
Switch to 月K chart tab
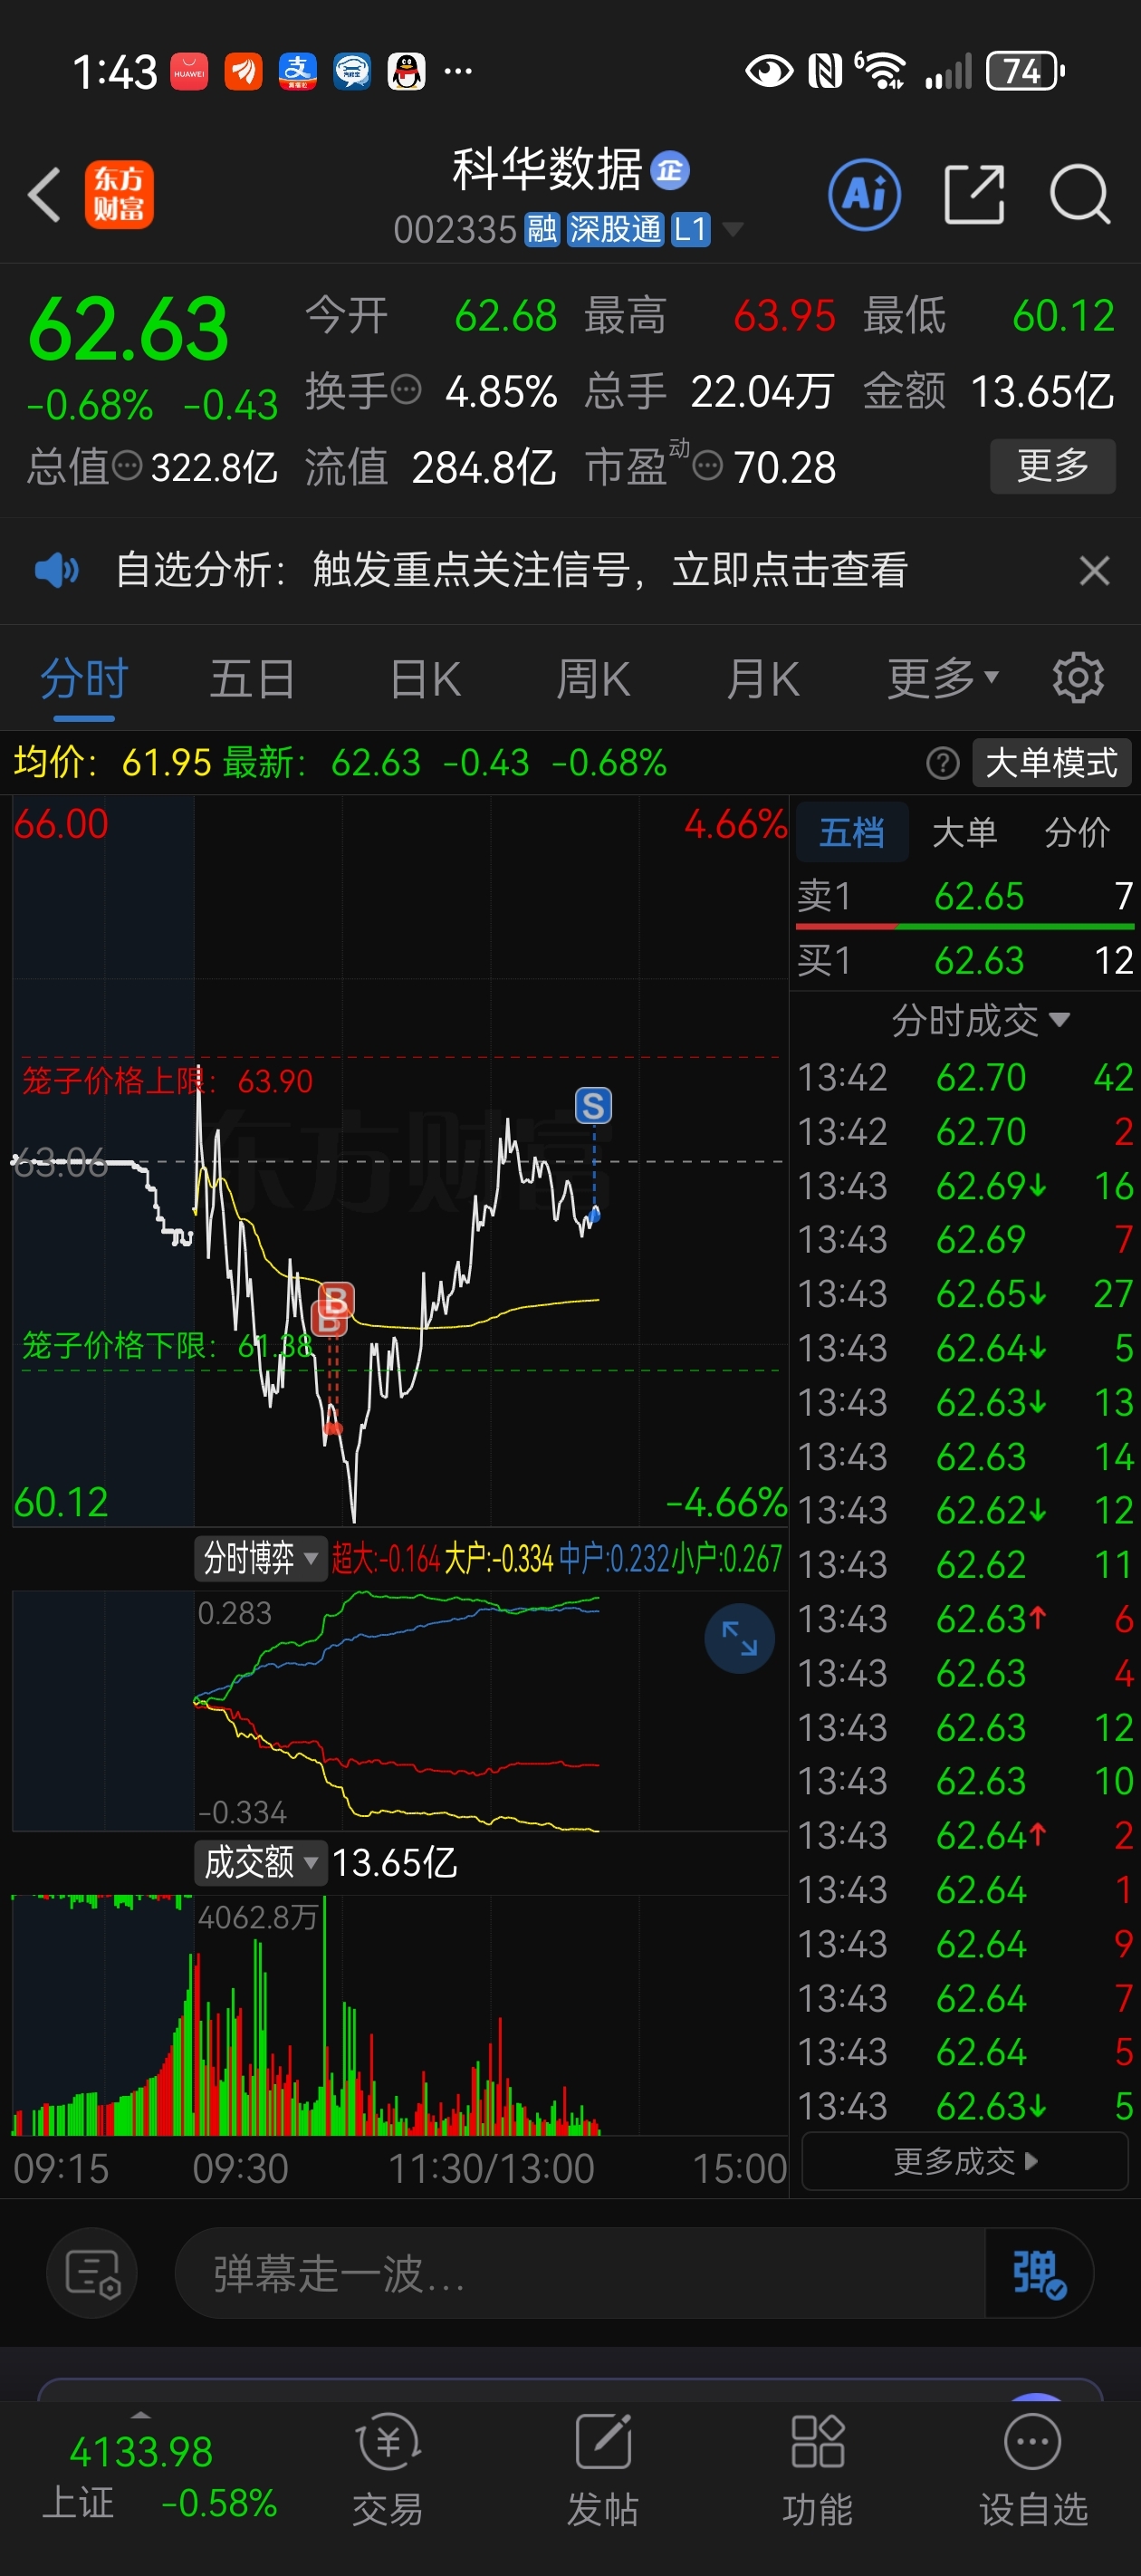(x=763, y=678)
